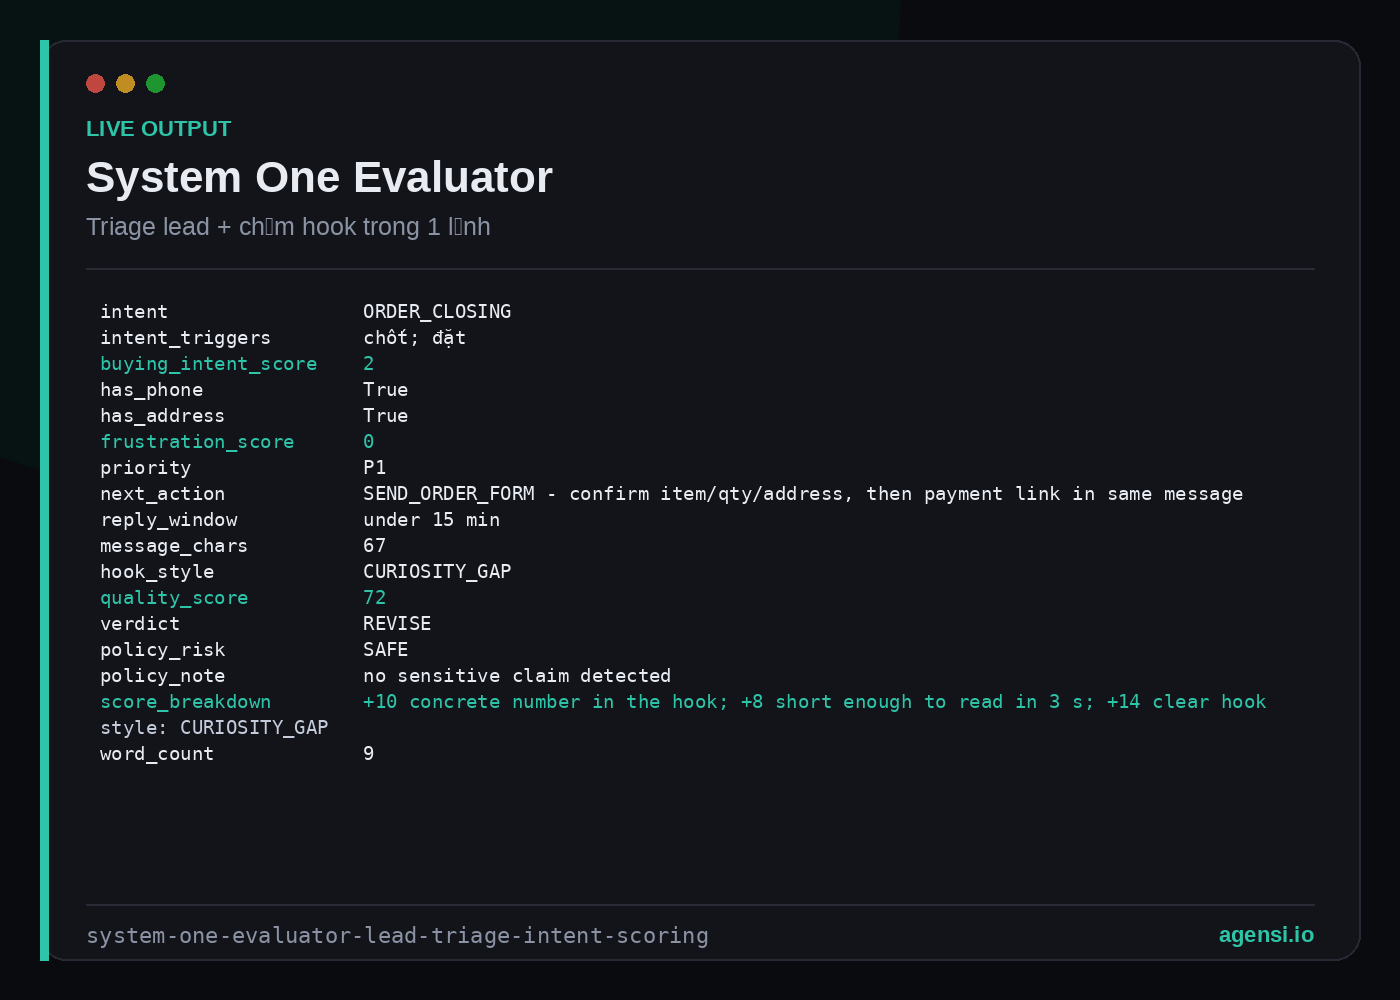
Task: Click the SEND_ORDER_FORM action text
Action: (803, 494)
